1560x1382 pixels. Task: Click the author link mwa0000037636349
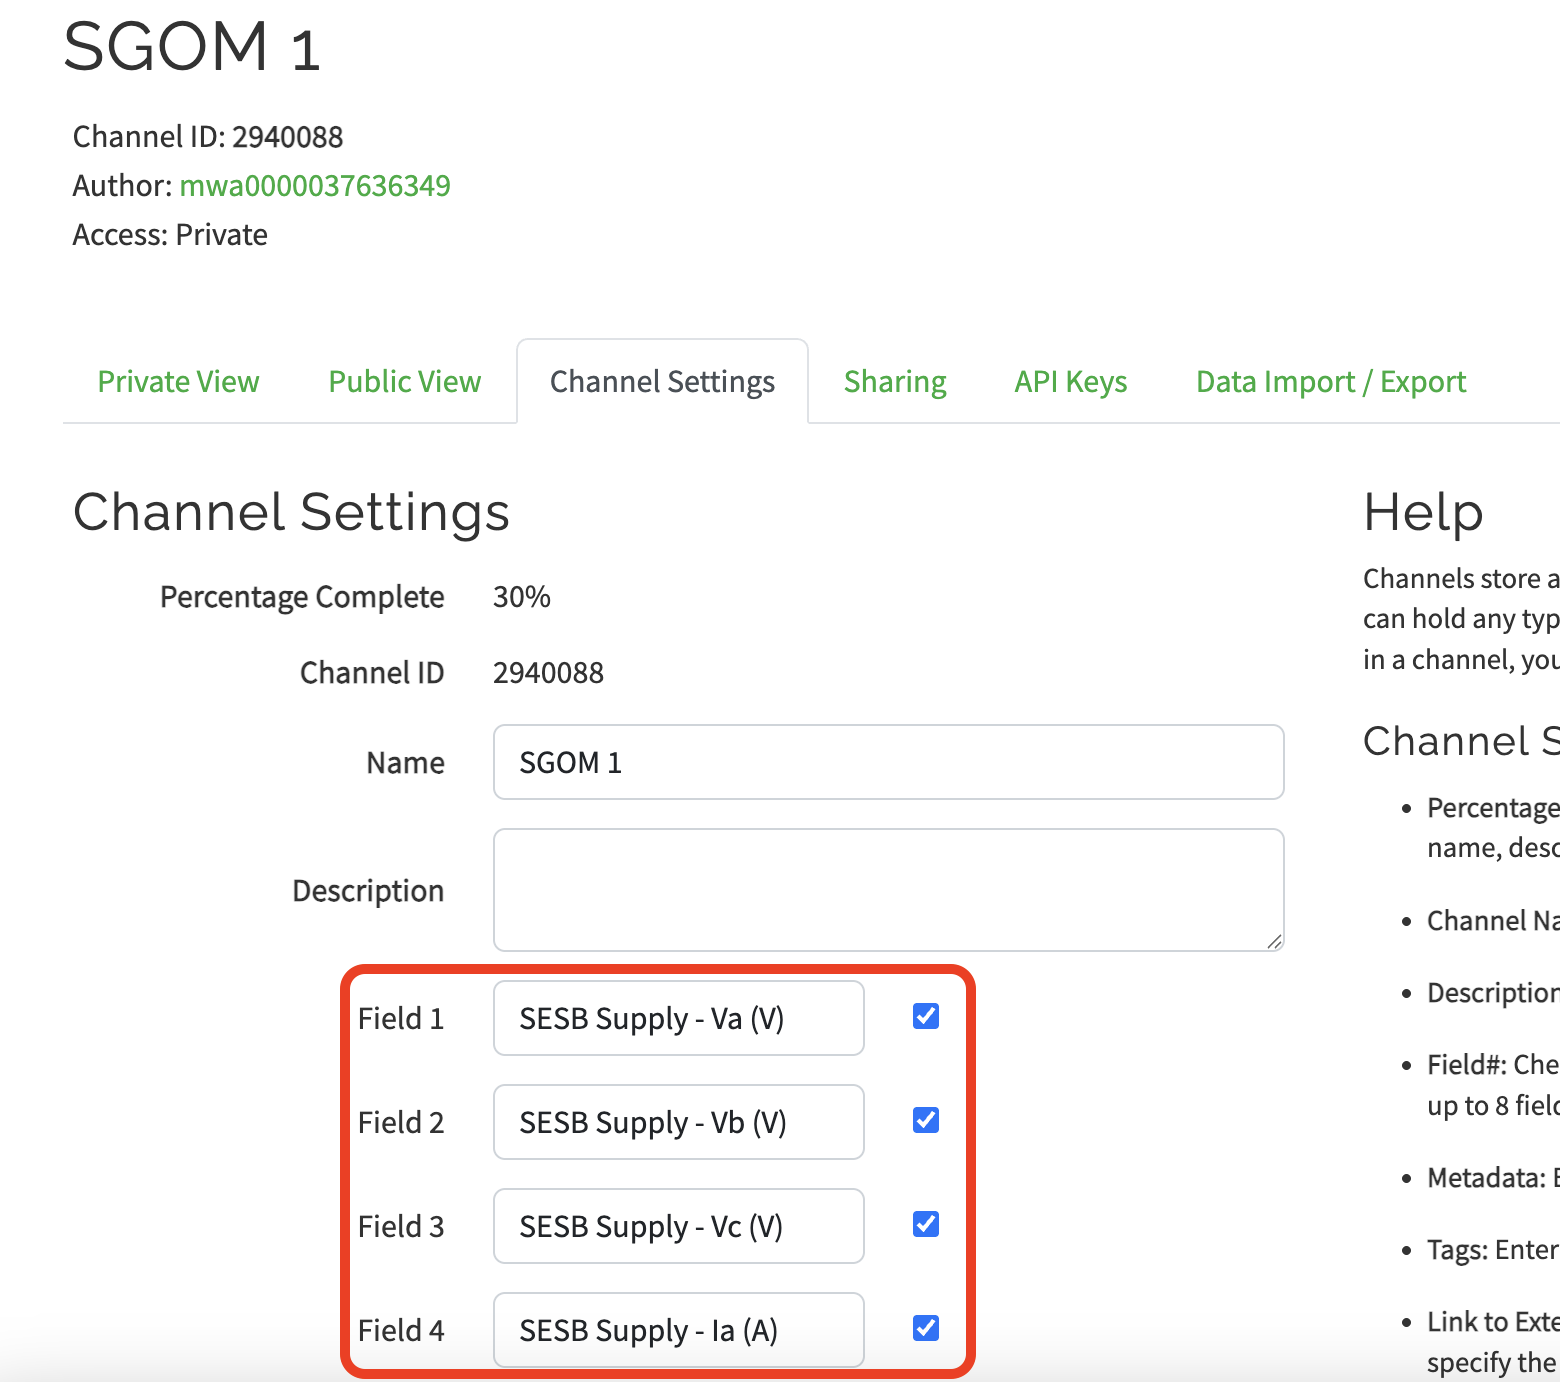click(314, 186)
